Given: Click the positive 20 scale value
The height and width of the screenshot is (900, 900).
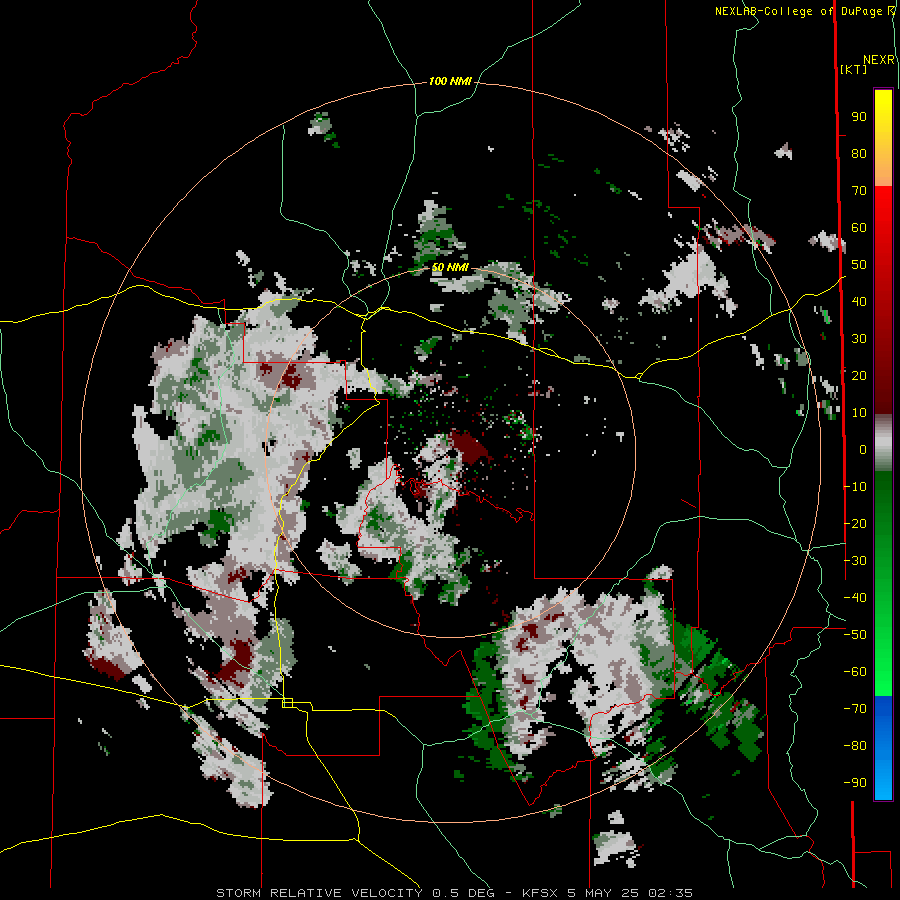Looking at the screenshot, I should [859, 375].
